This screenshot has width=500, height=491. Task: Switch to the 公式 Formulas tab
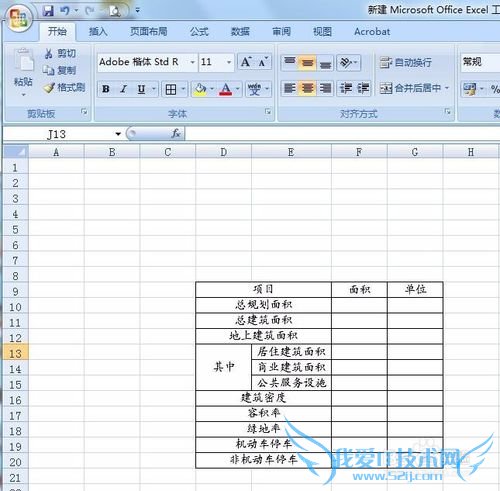199,32
